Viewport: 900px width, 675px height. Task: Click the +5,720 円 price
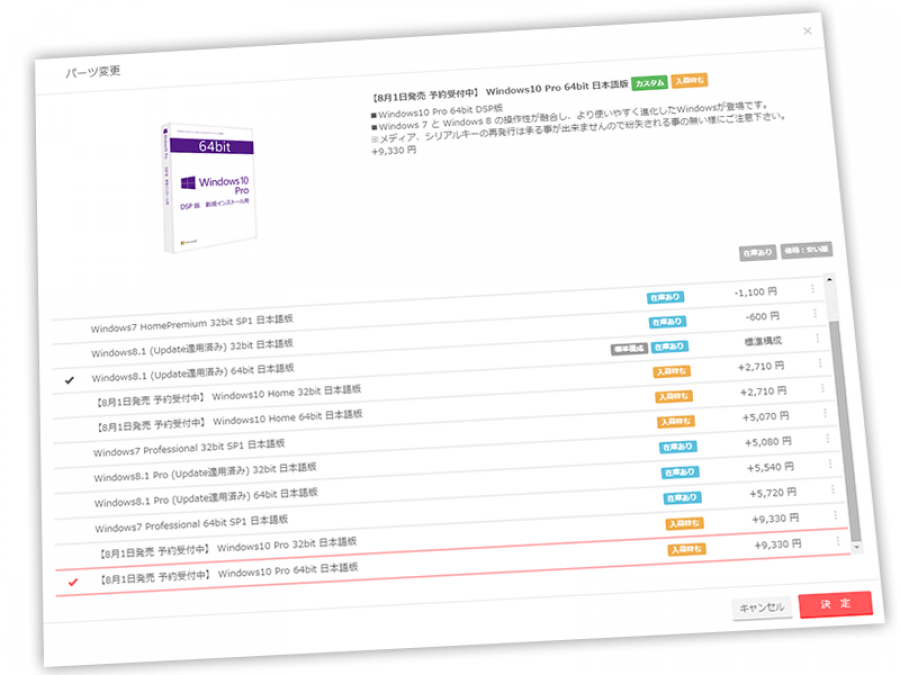[x=773, y=493]
